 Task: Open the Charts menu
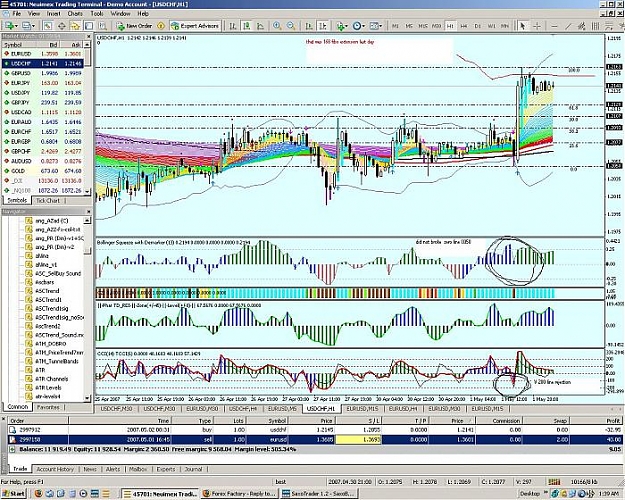tap(75, 14)
